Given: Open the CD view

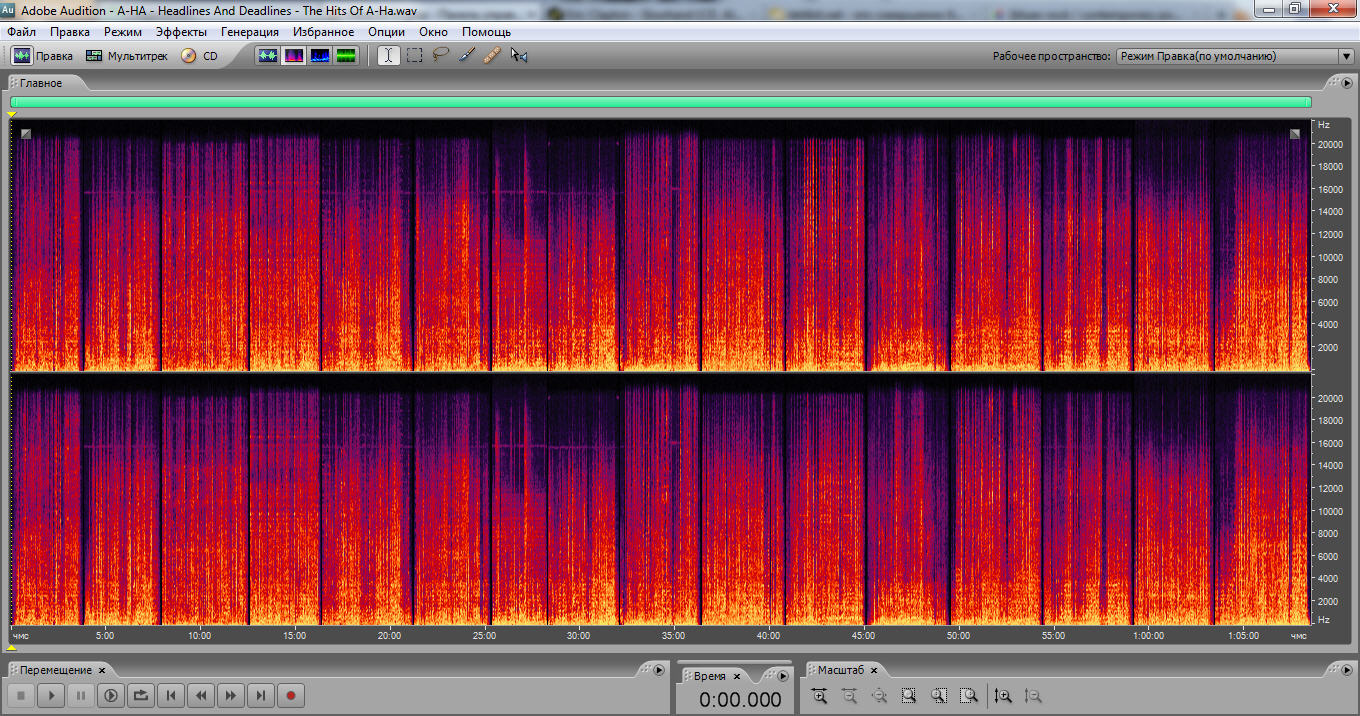Looking at the screenshot, I should coord(199,56).
